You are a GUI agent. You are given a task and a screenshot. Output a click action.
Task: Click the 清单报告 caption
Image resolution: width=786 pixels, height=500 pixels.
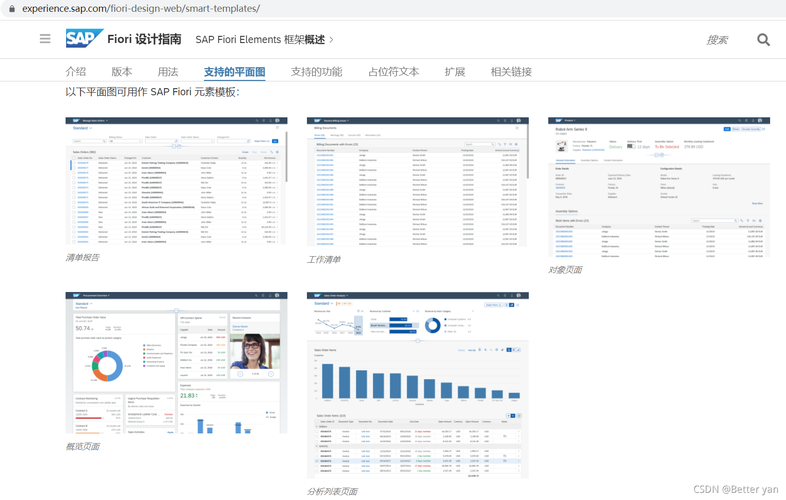tap(83, 257)
